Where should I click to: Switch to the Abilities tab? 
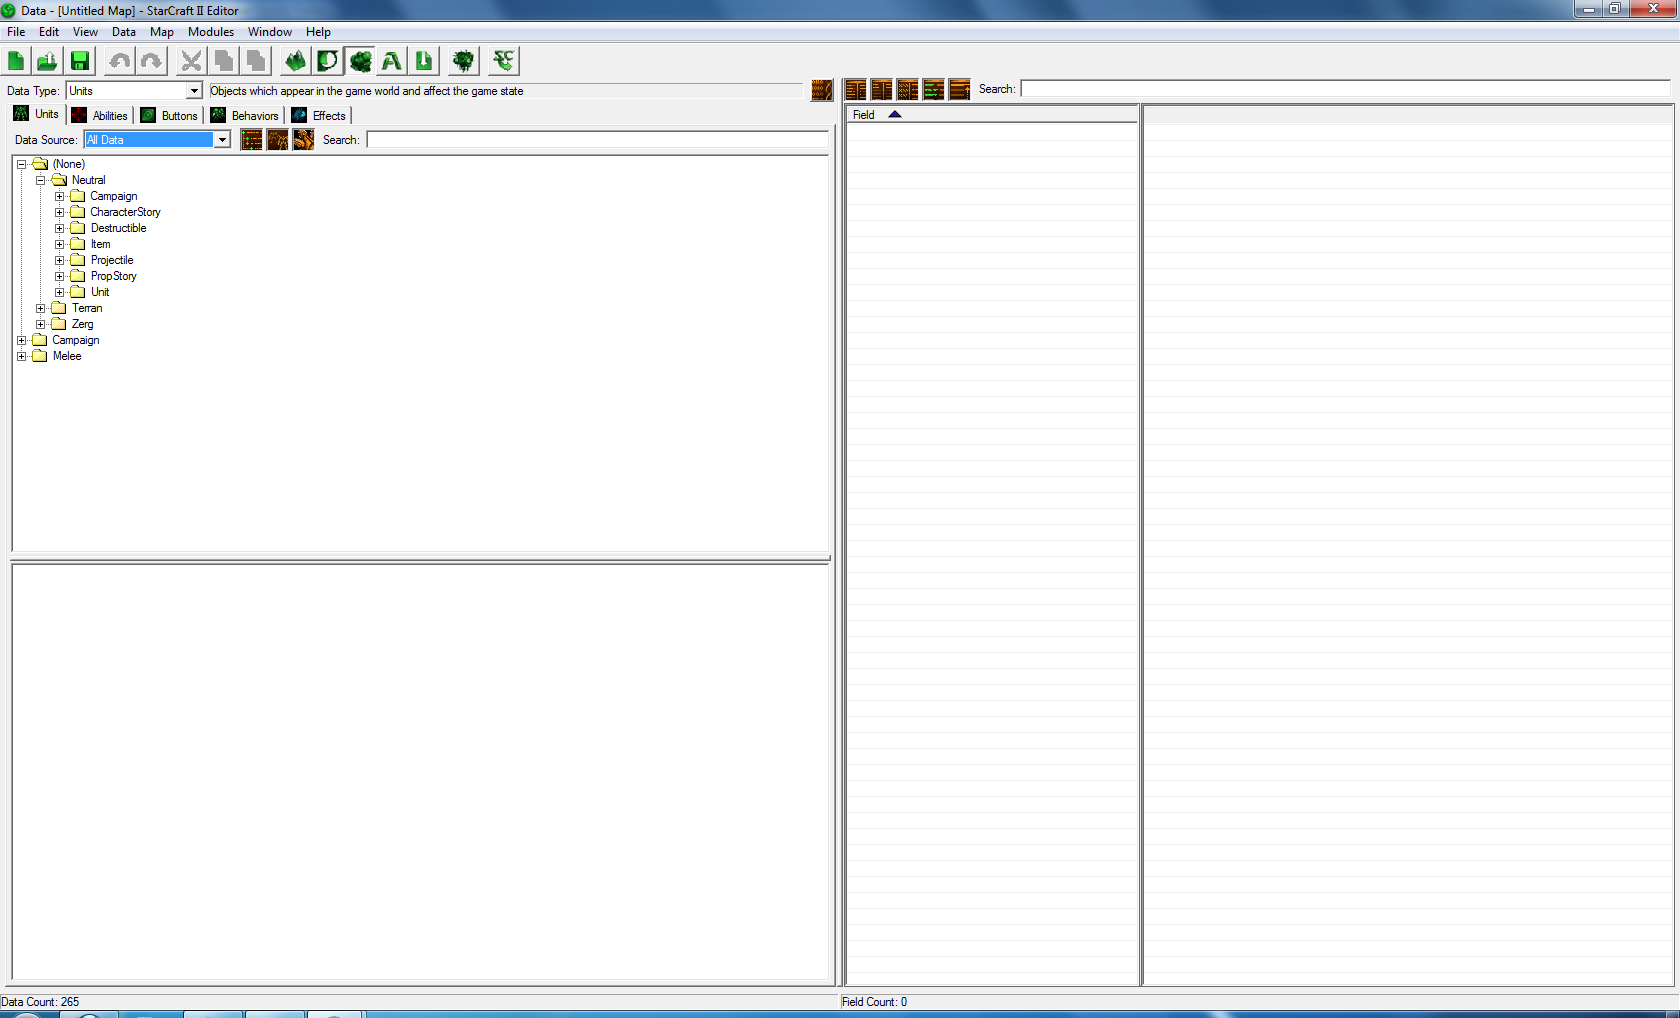[x=100, y=116]
